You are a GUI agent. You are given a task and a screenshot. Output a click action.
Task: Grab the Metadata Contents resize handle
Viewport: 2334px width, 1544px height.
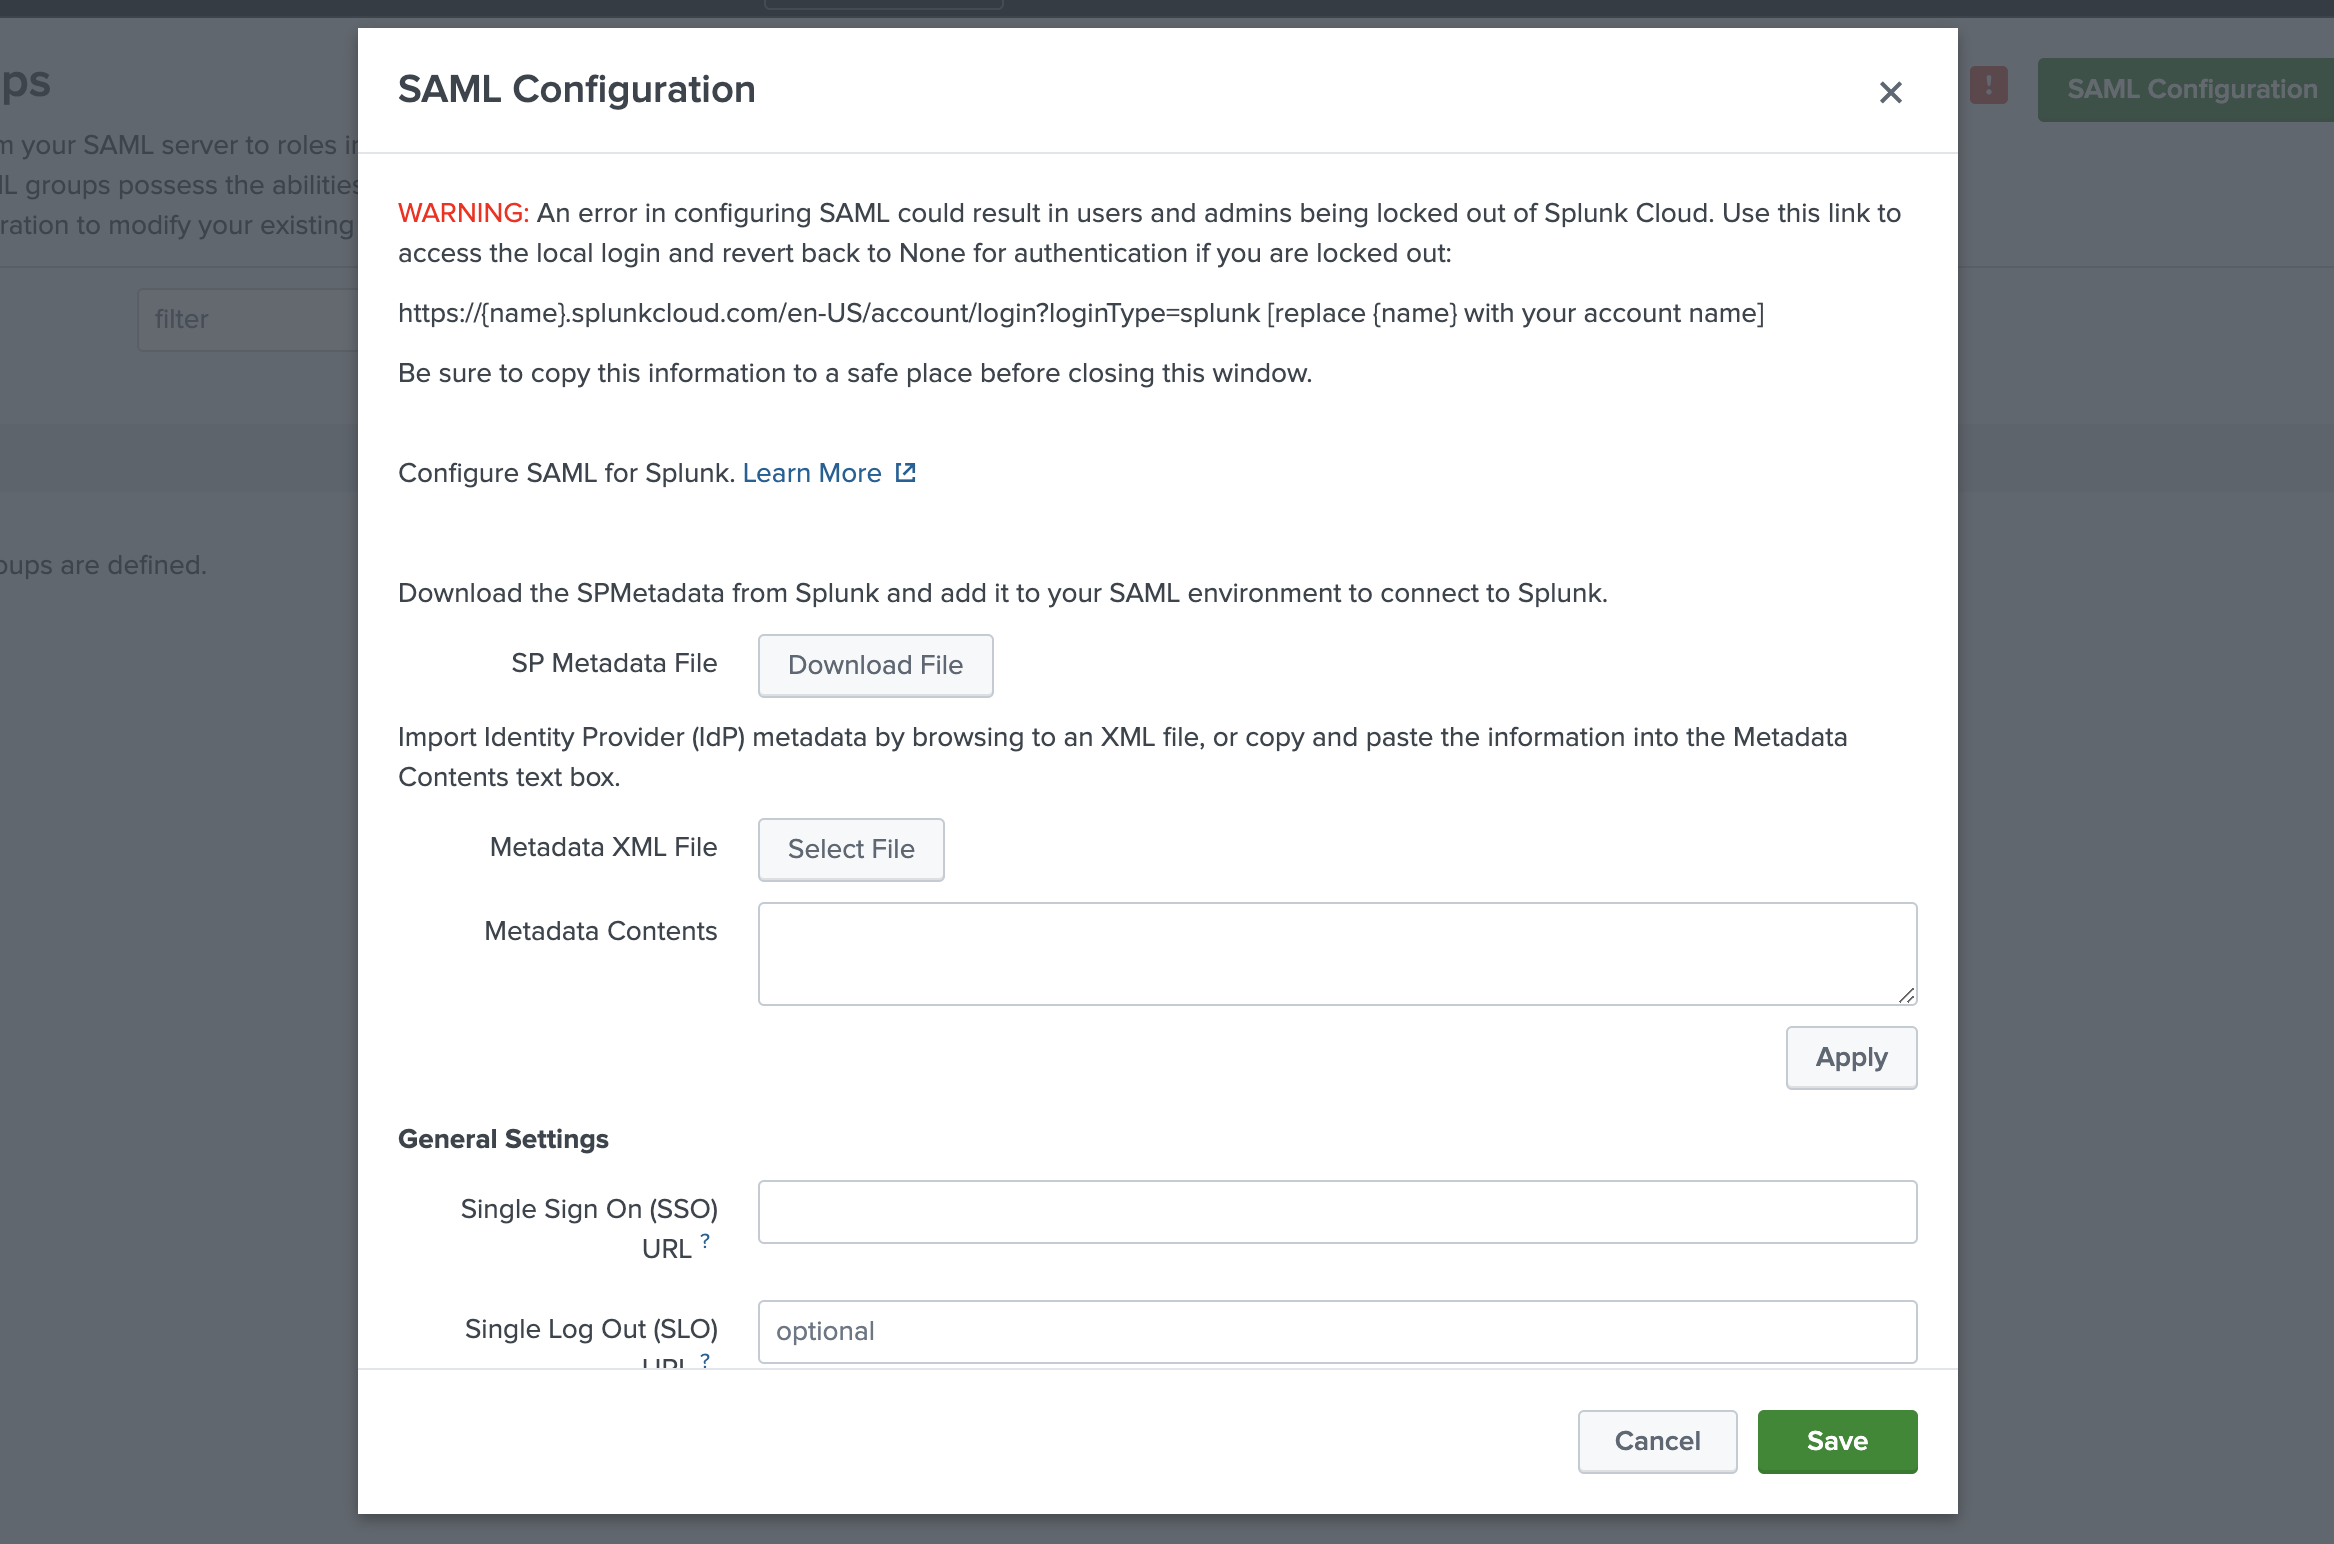[1906, 995]
